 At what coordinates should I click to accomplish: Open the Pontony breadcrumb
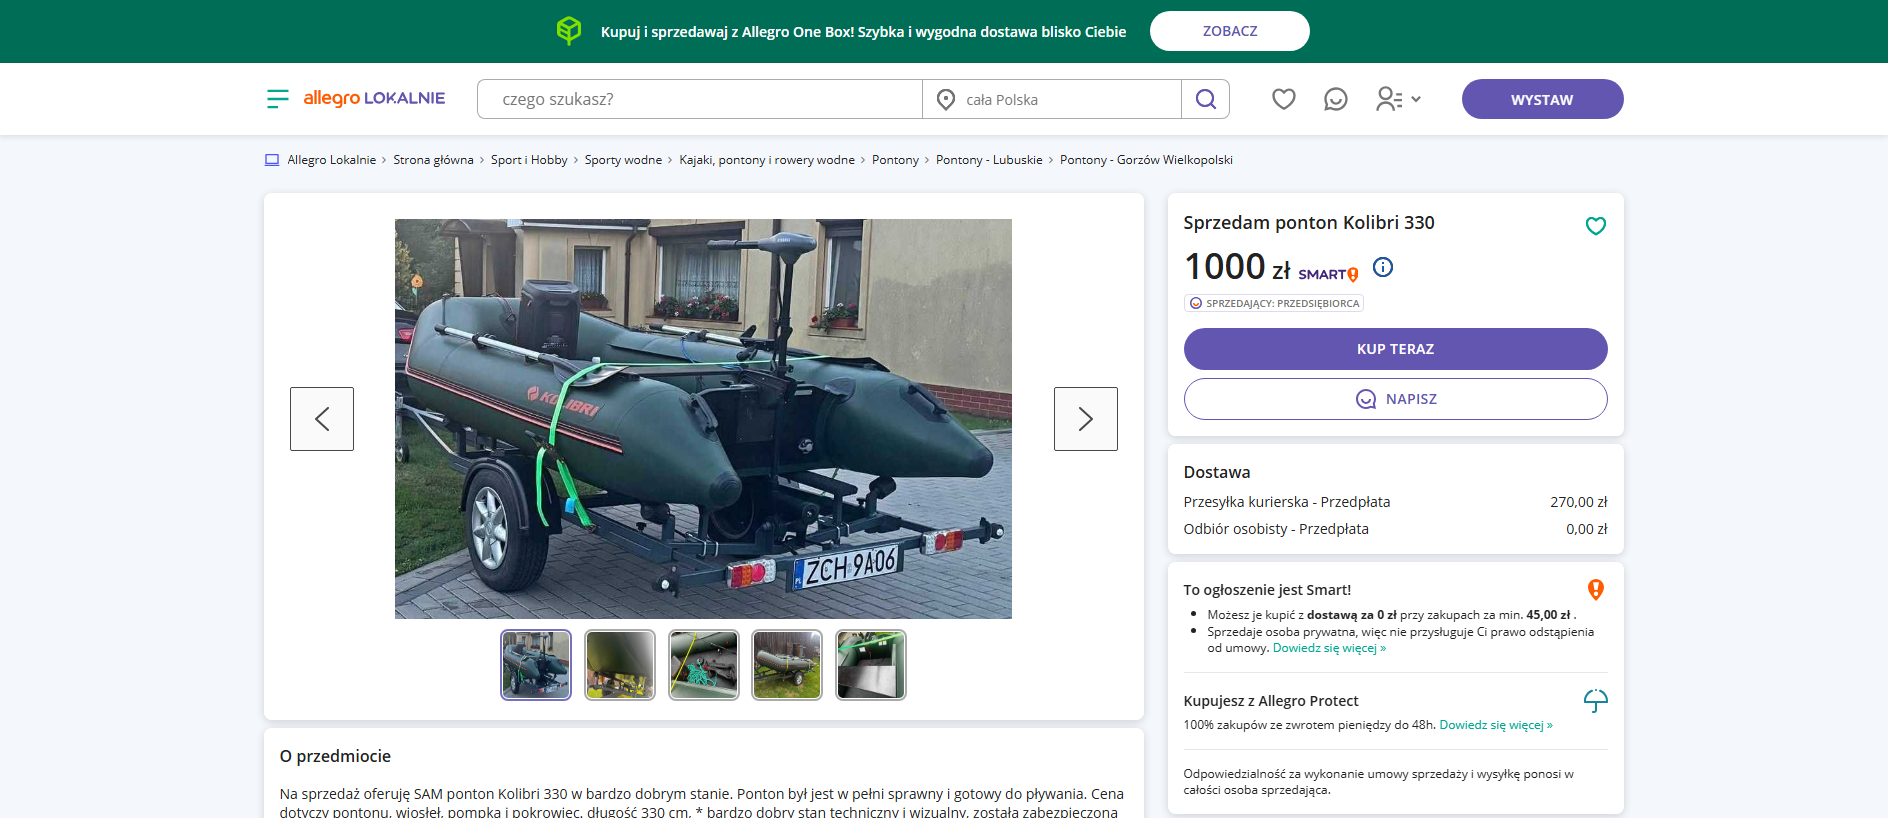[x=895, y=160]
